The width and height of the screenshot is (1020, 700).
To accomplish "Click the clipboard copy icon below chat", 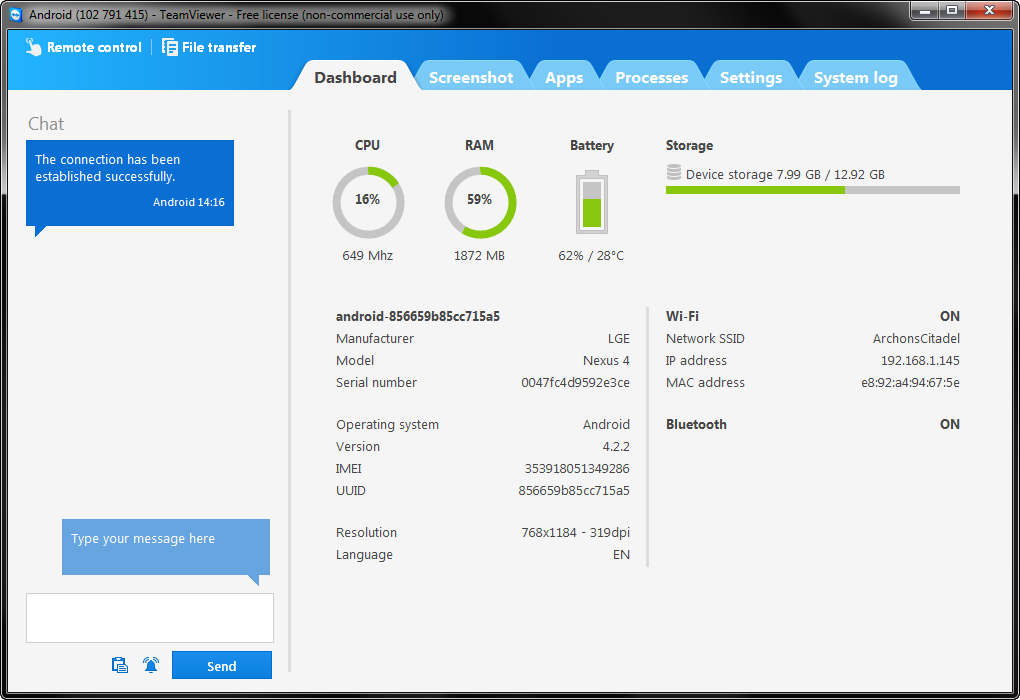I will tap(119, 664).
